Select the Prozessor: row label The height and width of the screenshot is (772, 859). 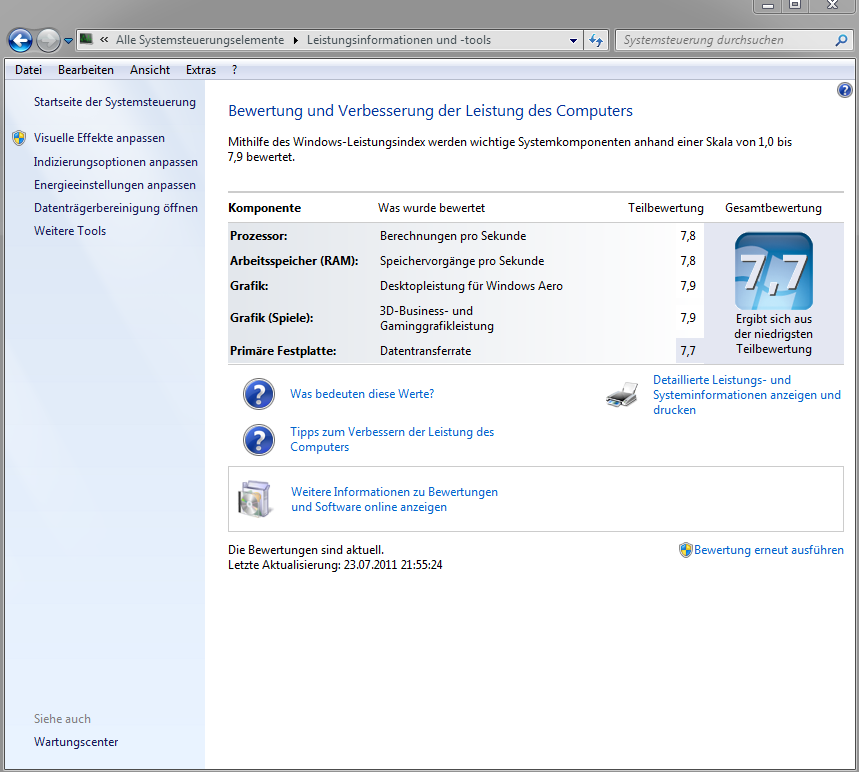click(259, 236)
